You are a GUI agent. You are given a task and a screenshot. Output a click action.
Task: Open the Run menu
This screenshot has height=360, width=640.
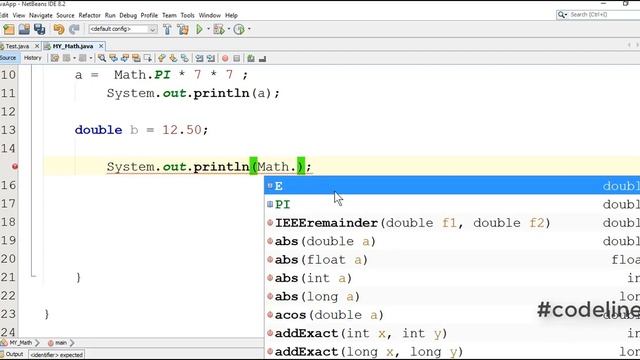click(110, 15)
